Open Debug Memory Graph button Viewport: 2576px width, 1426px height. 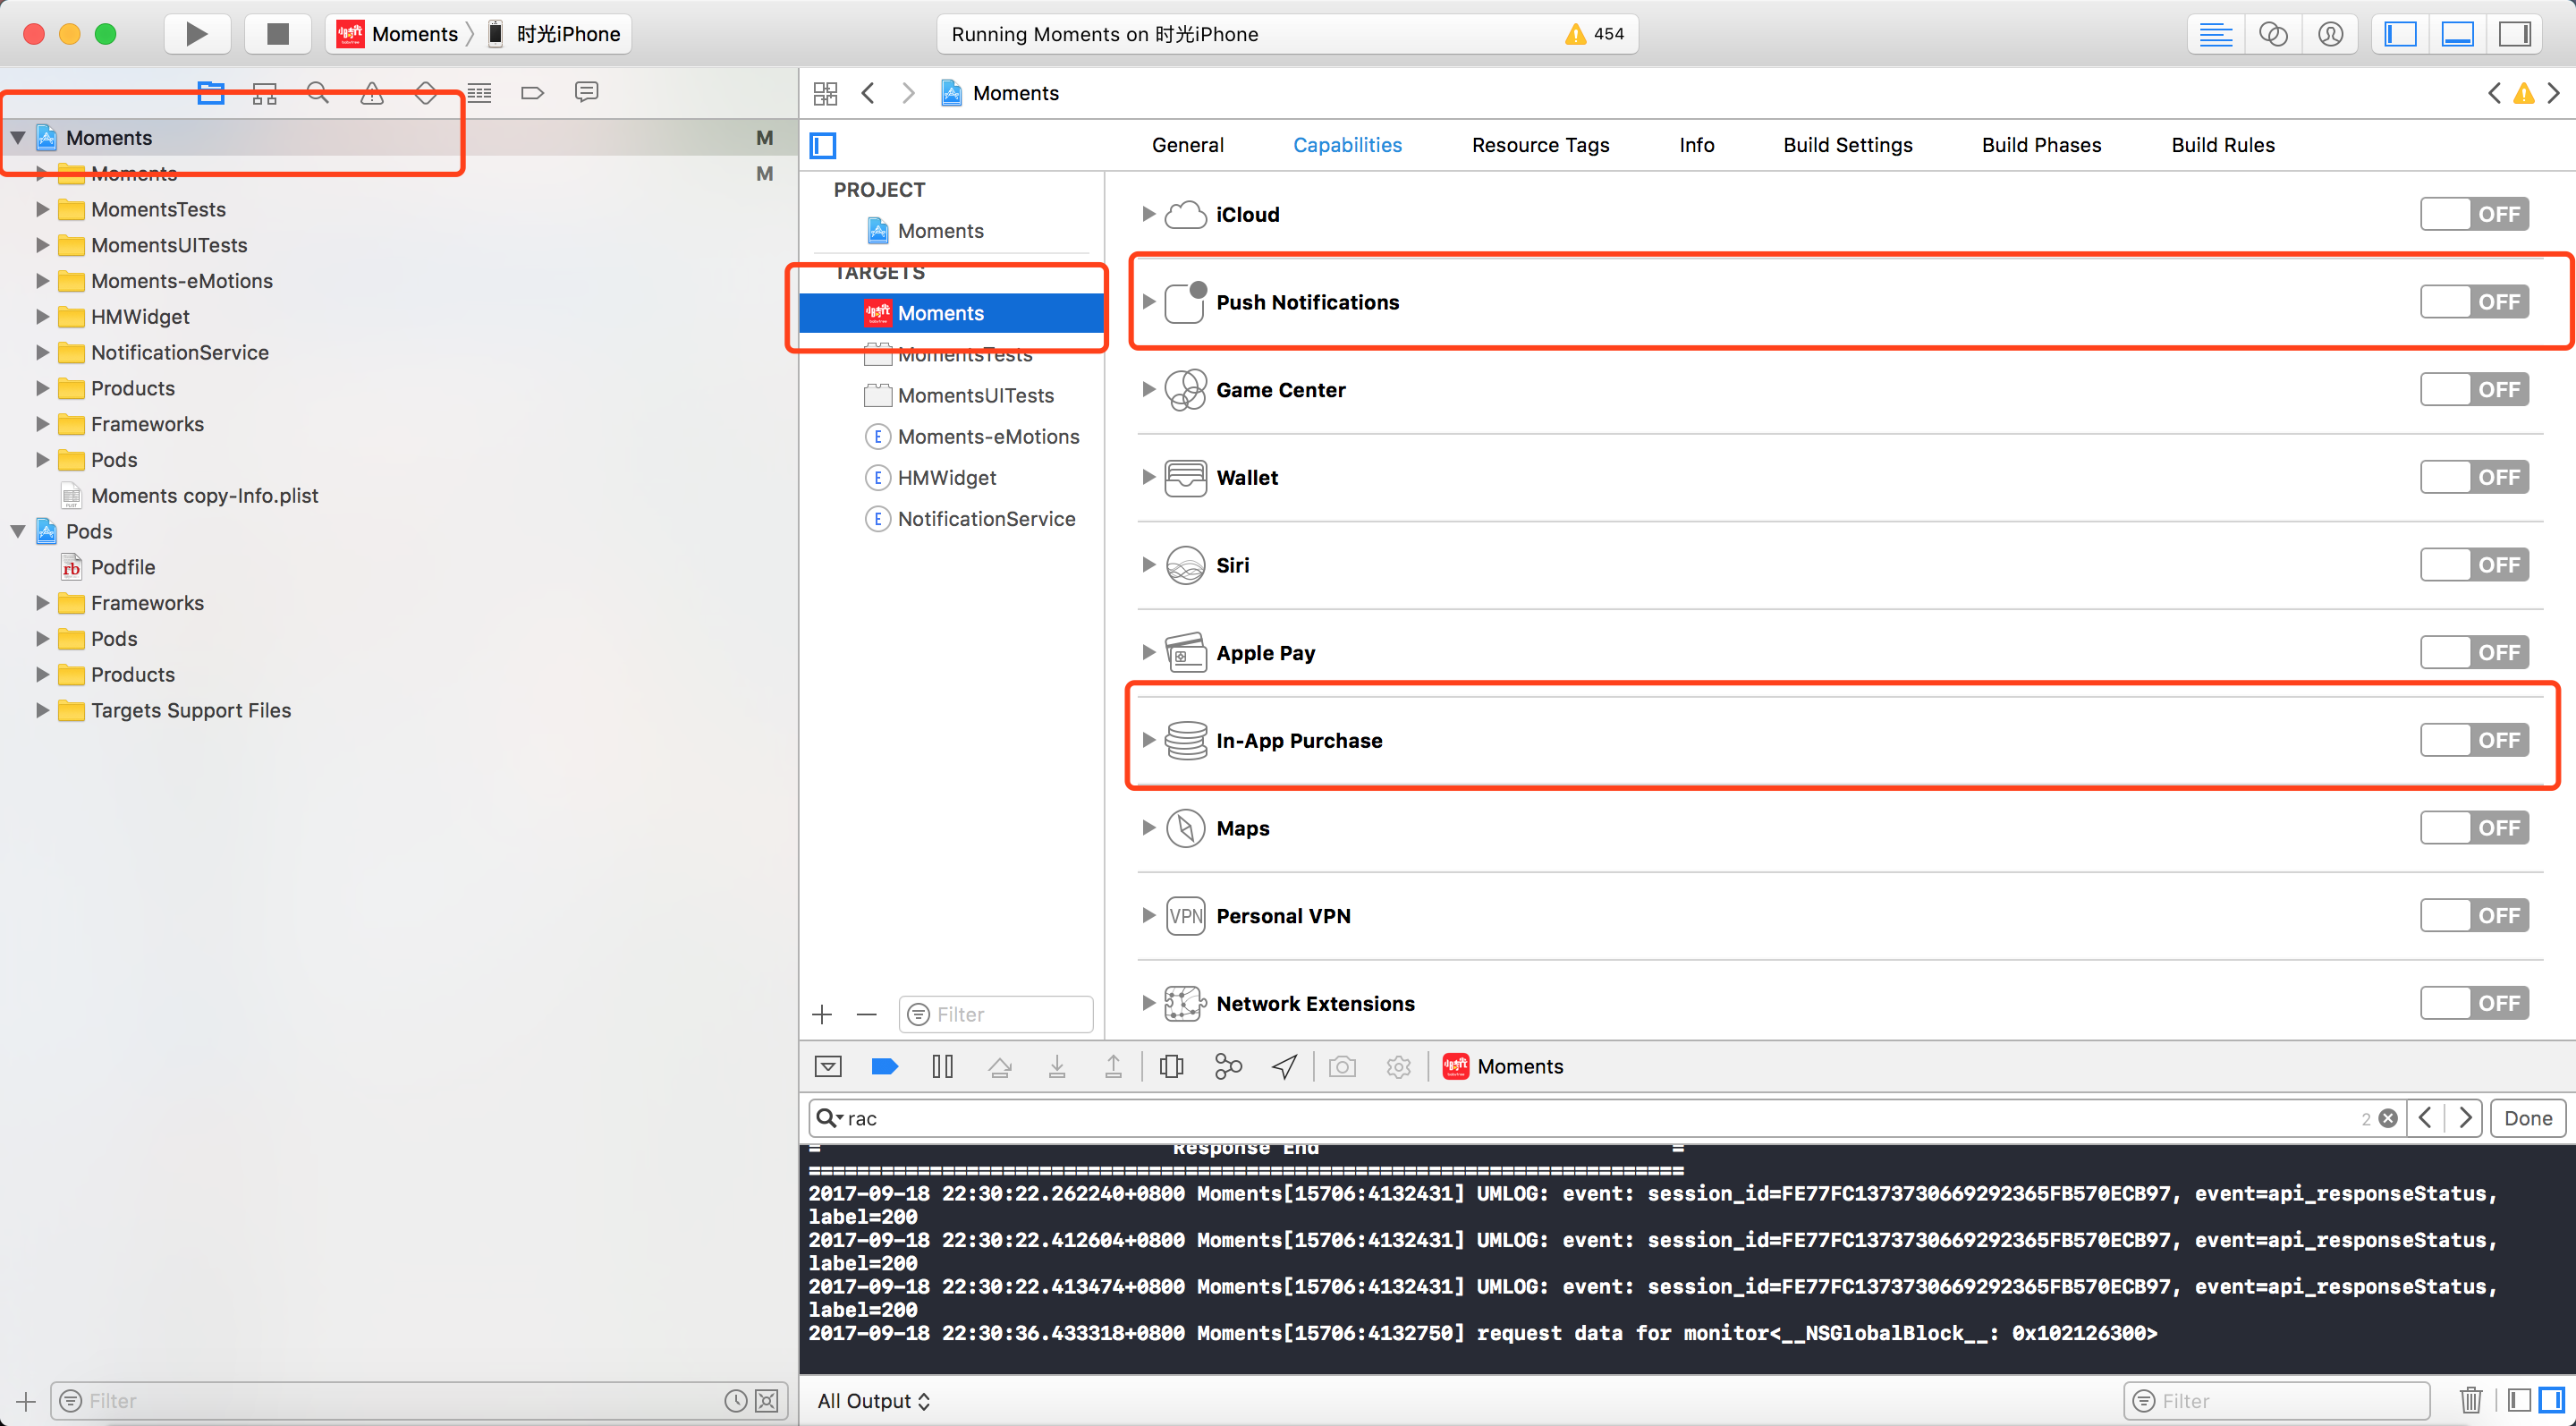click(1228, 1066)
